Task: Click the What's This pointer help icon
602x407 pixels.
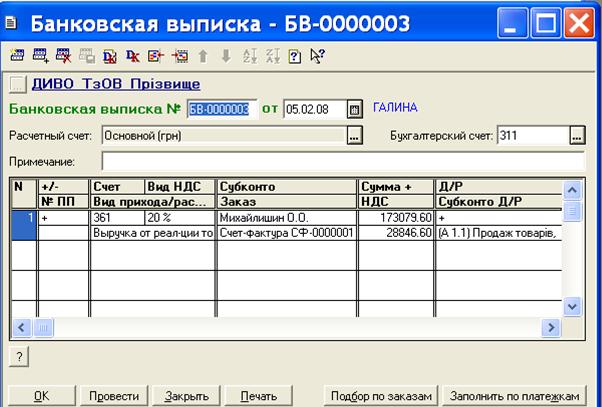Action: coord(318,56)
